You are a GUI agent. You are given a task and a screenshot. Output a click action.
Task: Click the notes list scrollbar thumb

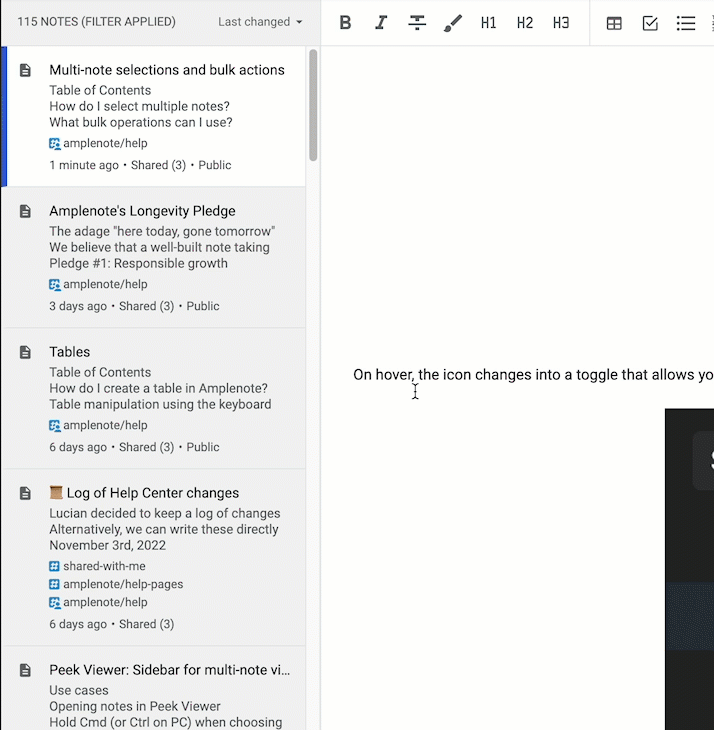tap(313, 105)
